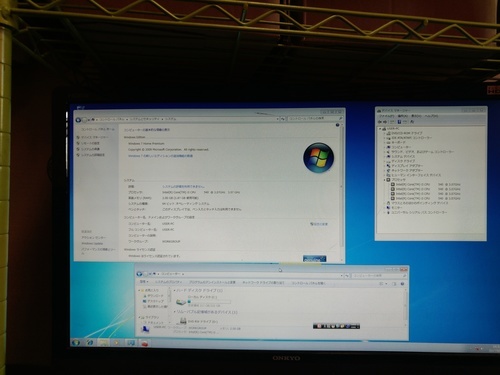Open the Windows Explorer folder on the taskbar
The image size is (500, 375).
coord(103,342)
